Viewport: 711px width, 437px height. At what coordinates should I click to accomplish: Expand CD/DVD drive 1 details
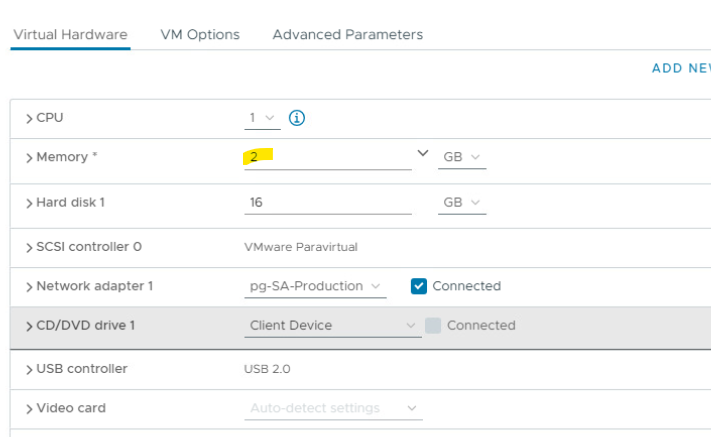pos(30,325)
